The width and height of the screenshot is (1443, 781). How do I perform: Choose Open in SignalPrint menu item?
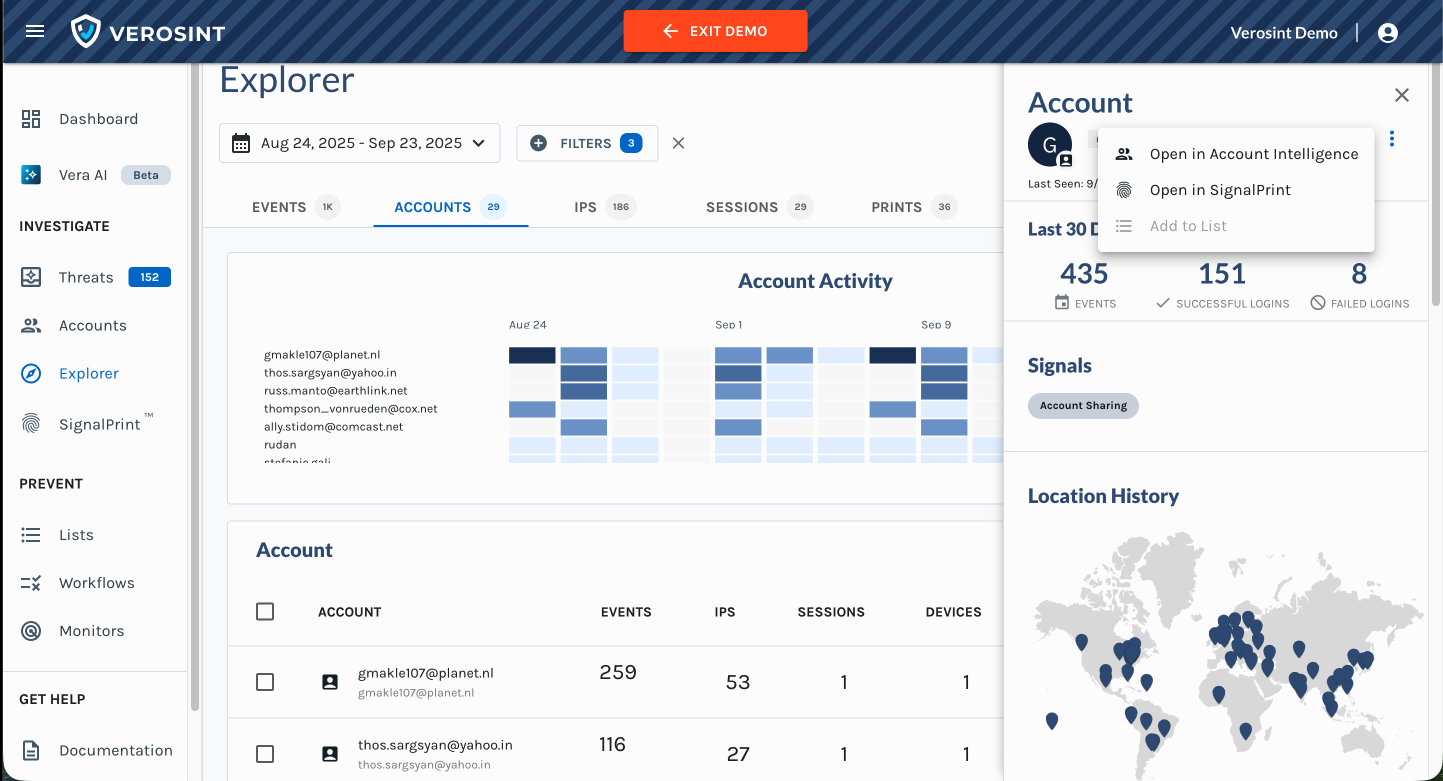[x=1236, y=190]
